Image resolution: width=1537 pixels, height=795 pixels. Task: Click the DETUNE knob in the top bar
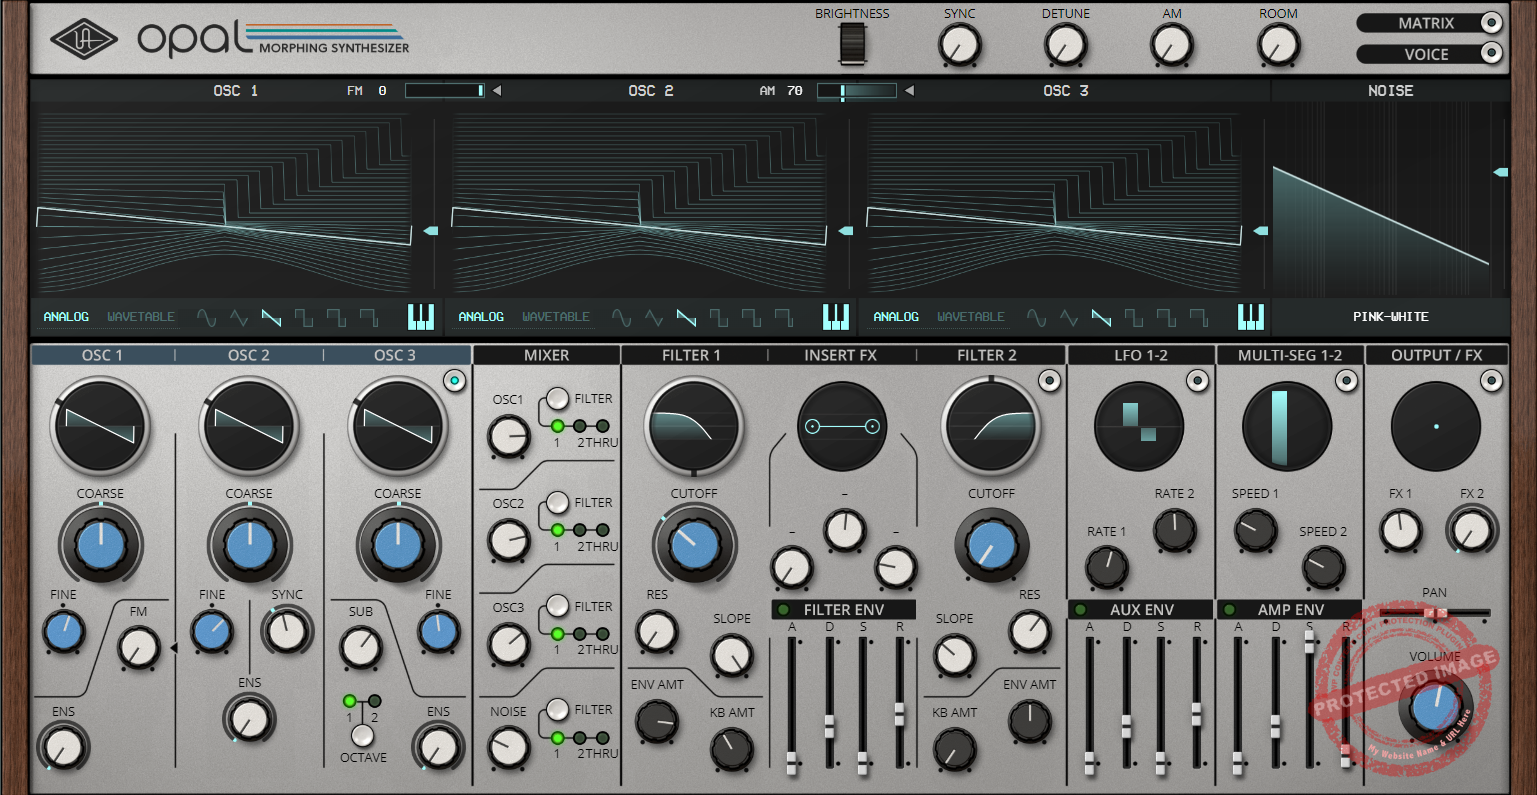coord(1065,45)
